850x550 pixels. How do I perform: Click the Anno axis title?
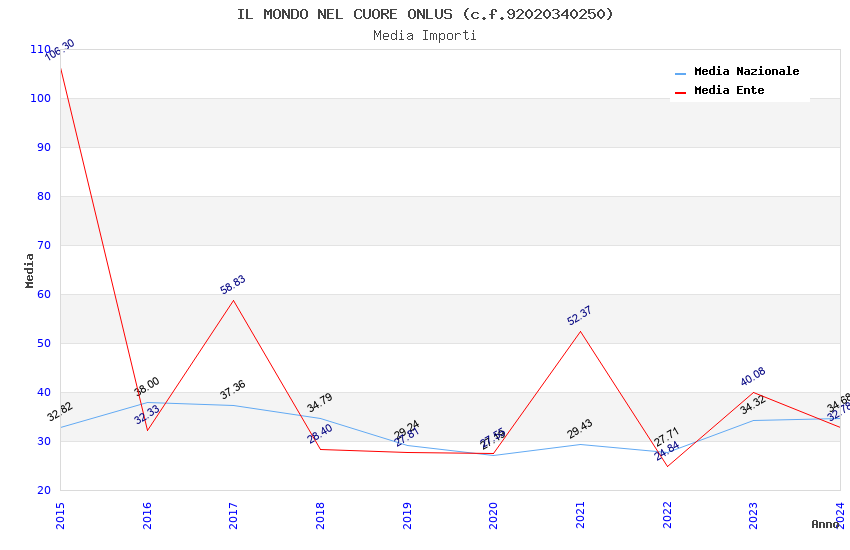[x=825, y=524]
